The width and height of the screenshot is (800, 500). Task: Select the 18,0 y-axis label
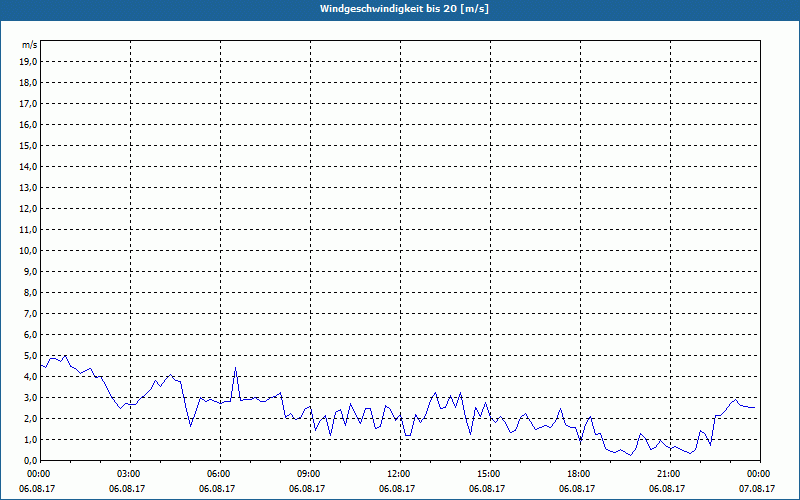[28, 83]
